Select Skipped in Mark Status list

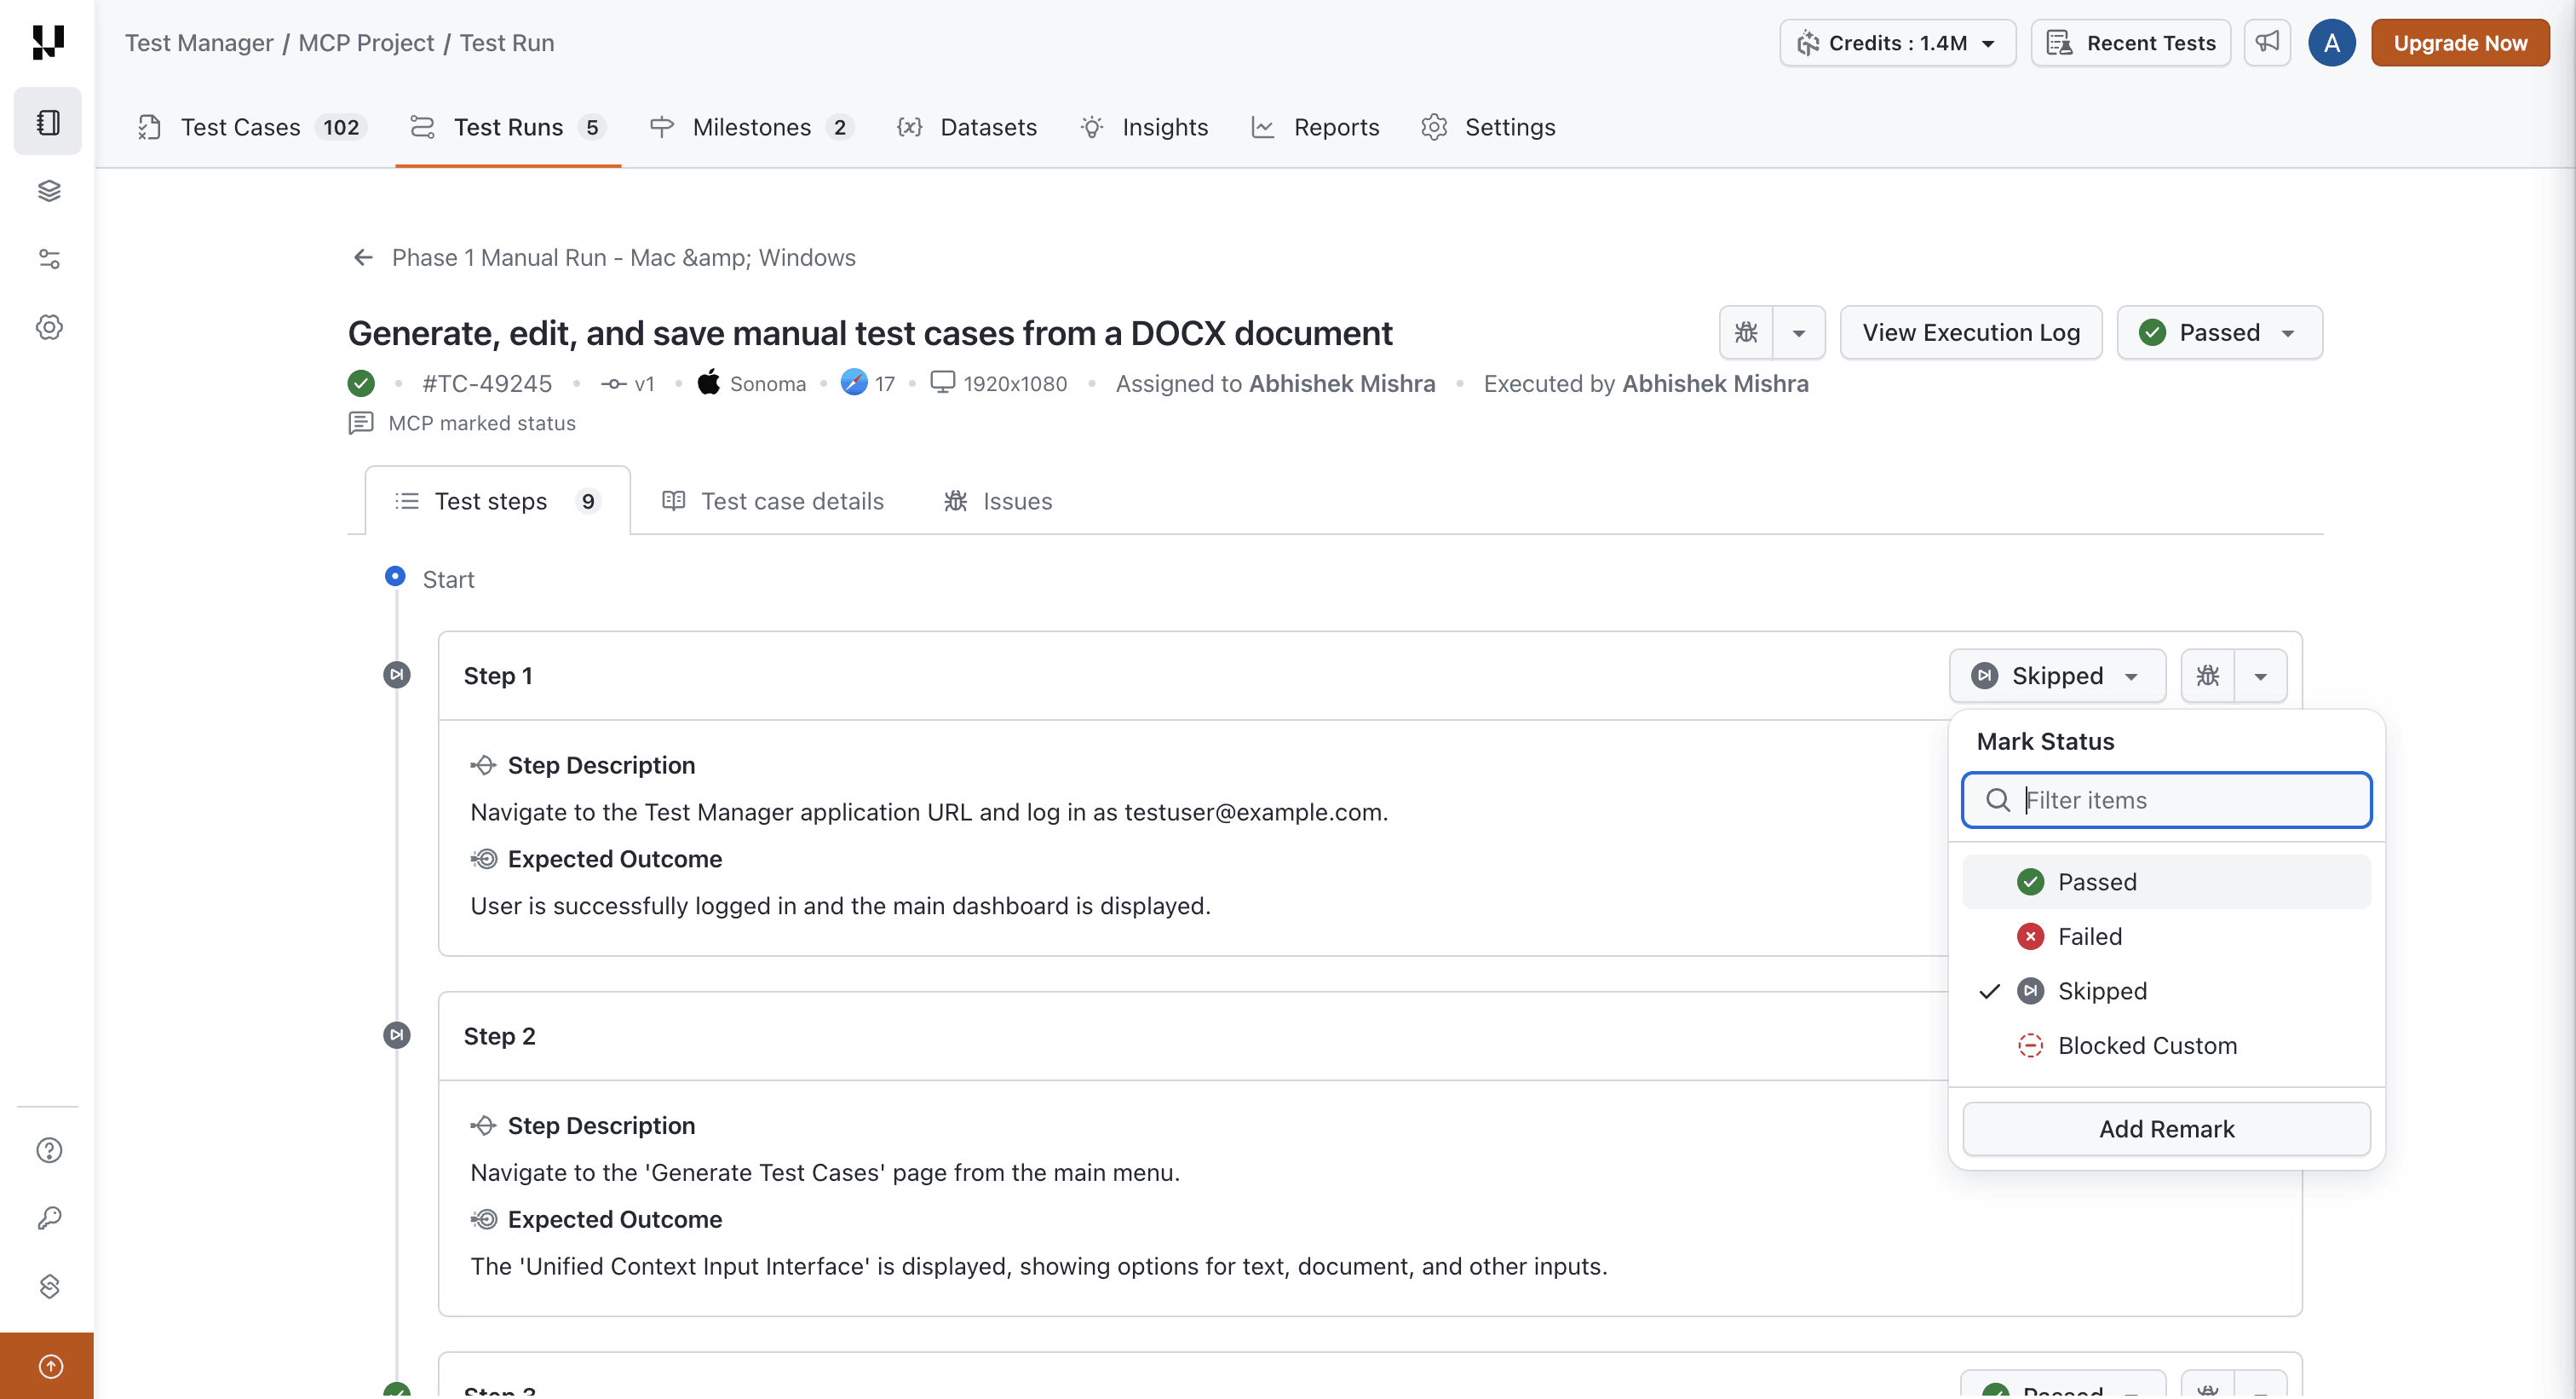[x=2166, y=991]
